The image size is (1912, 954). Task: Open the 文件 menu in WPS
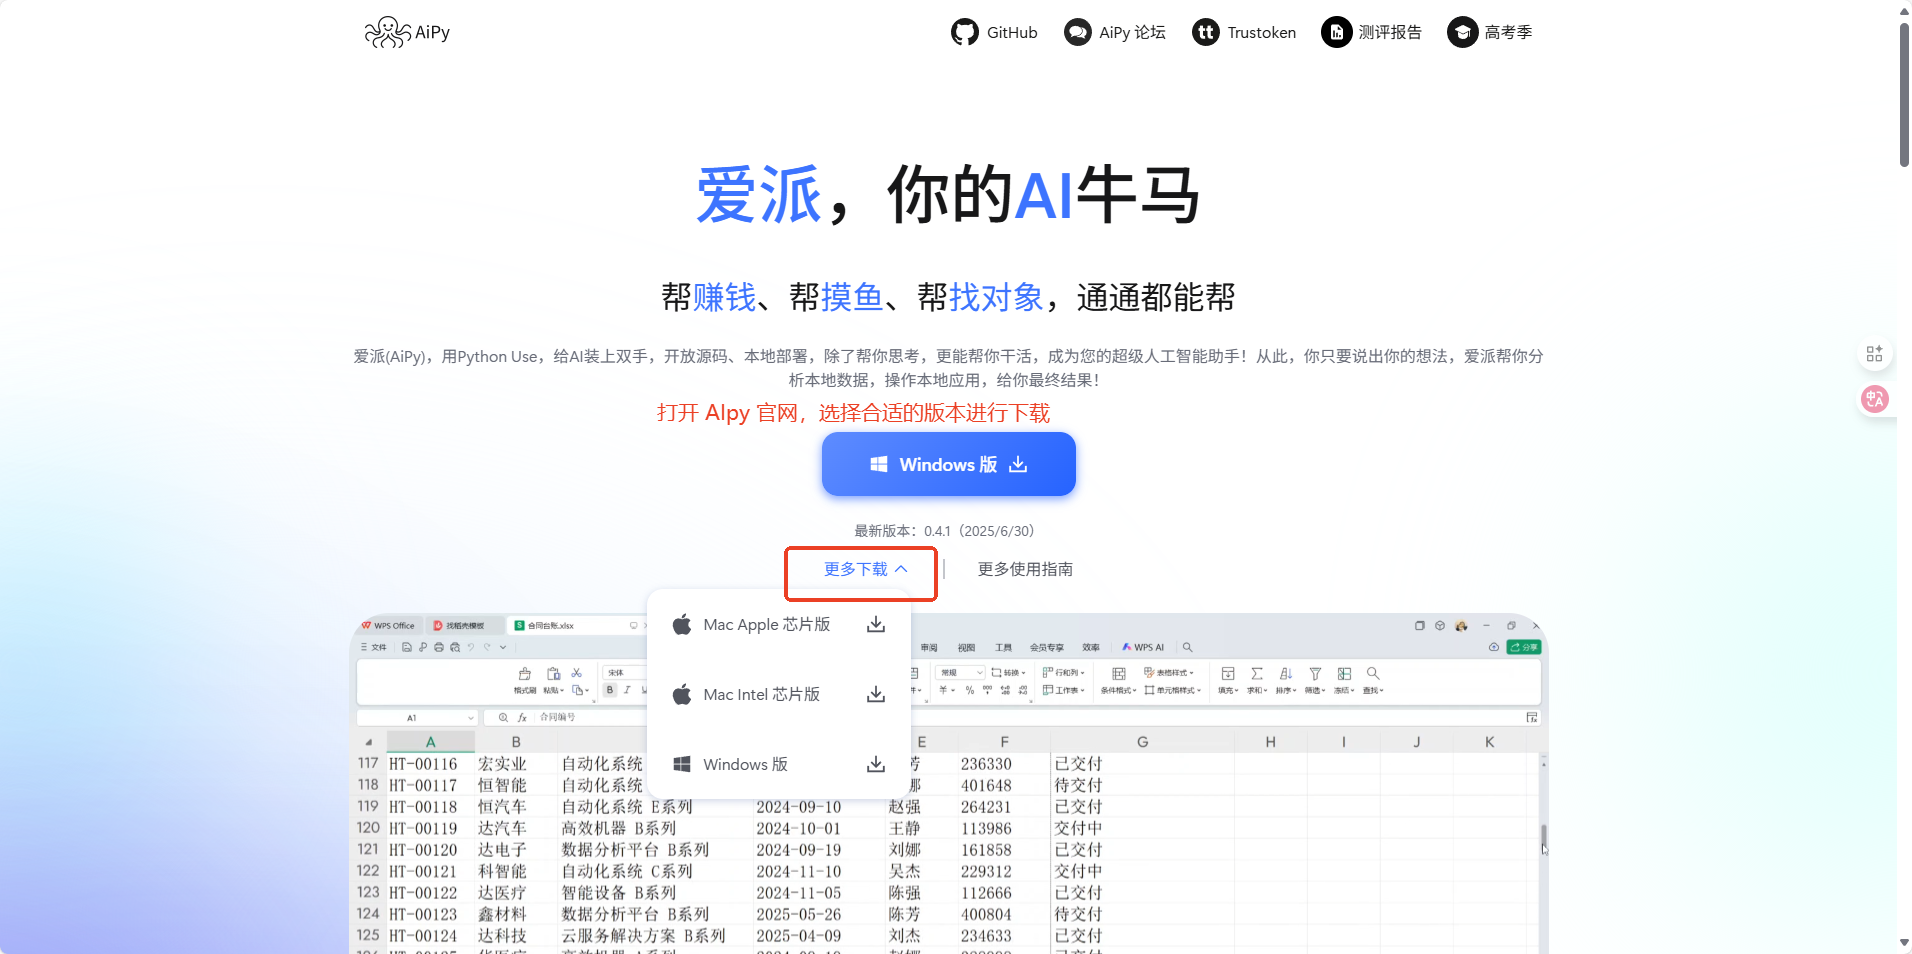pos(373,647)
